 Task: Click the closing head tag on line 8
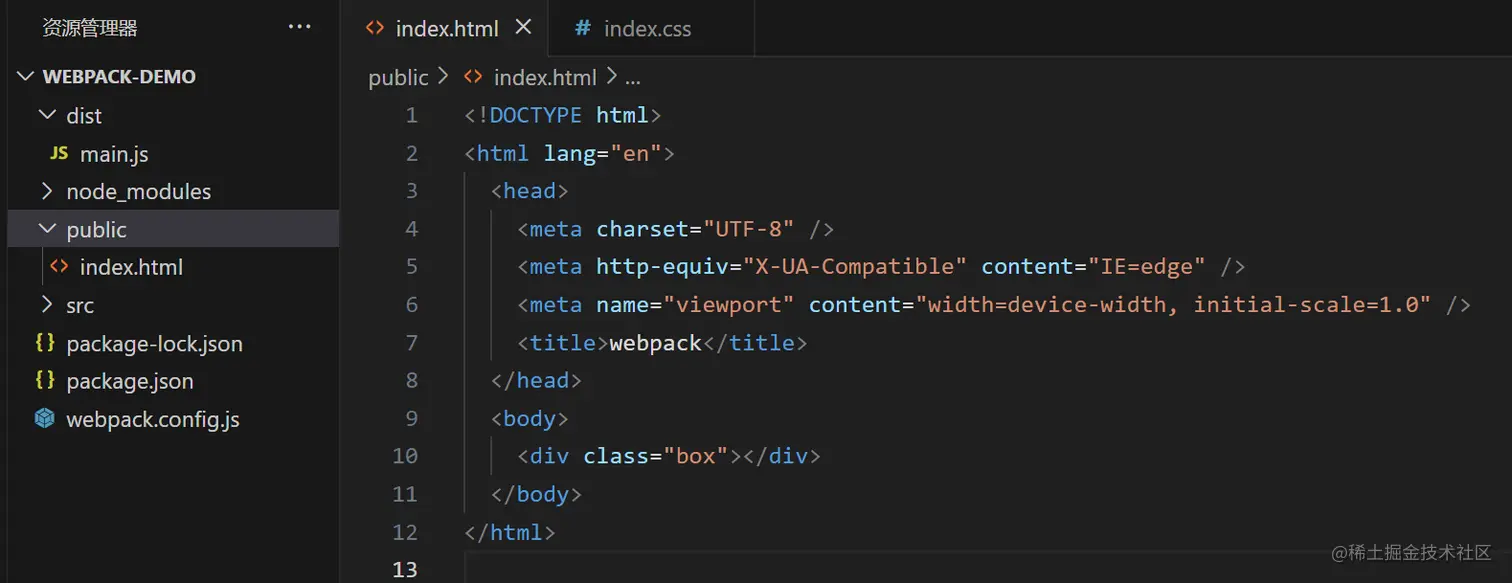536,381
